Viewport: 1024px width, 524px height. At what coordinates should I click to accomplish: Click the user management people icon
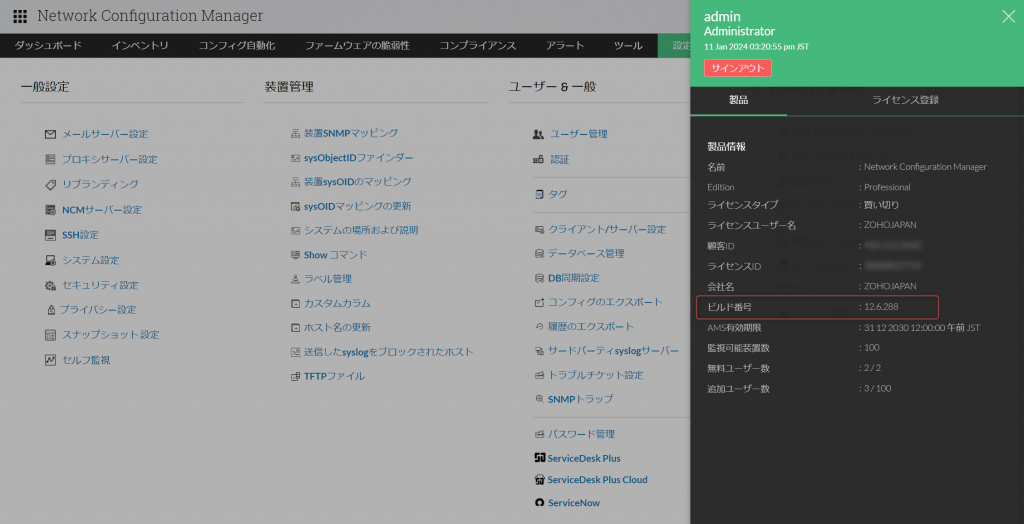[x=539, y=134]
